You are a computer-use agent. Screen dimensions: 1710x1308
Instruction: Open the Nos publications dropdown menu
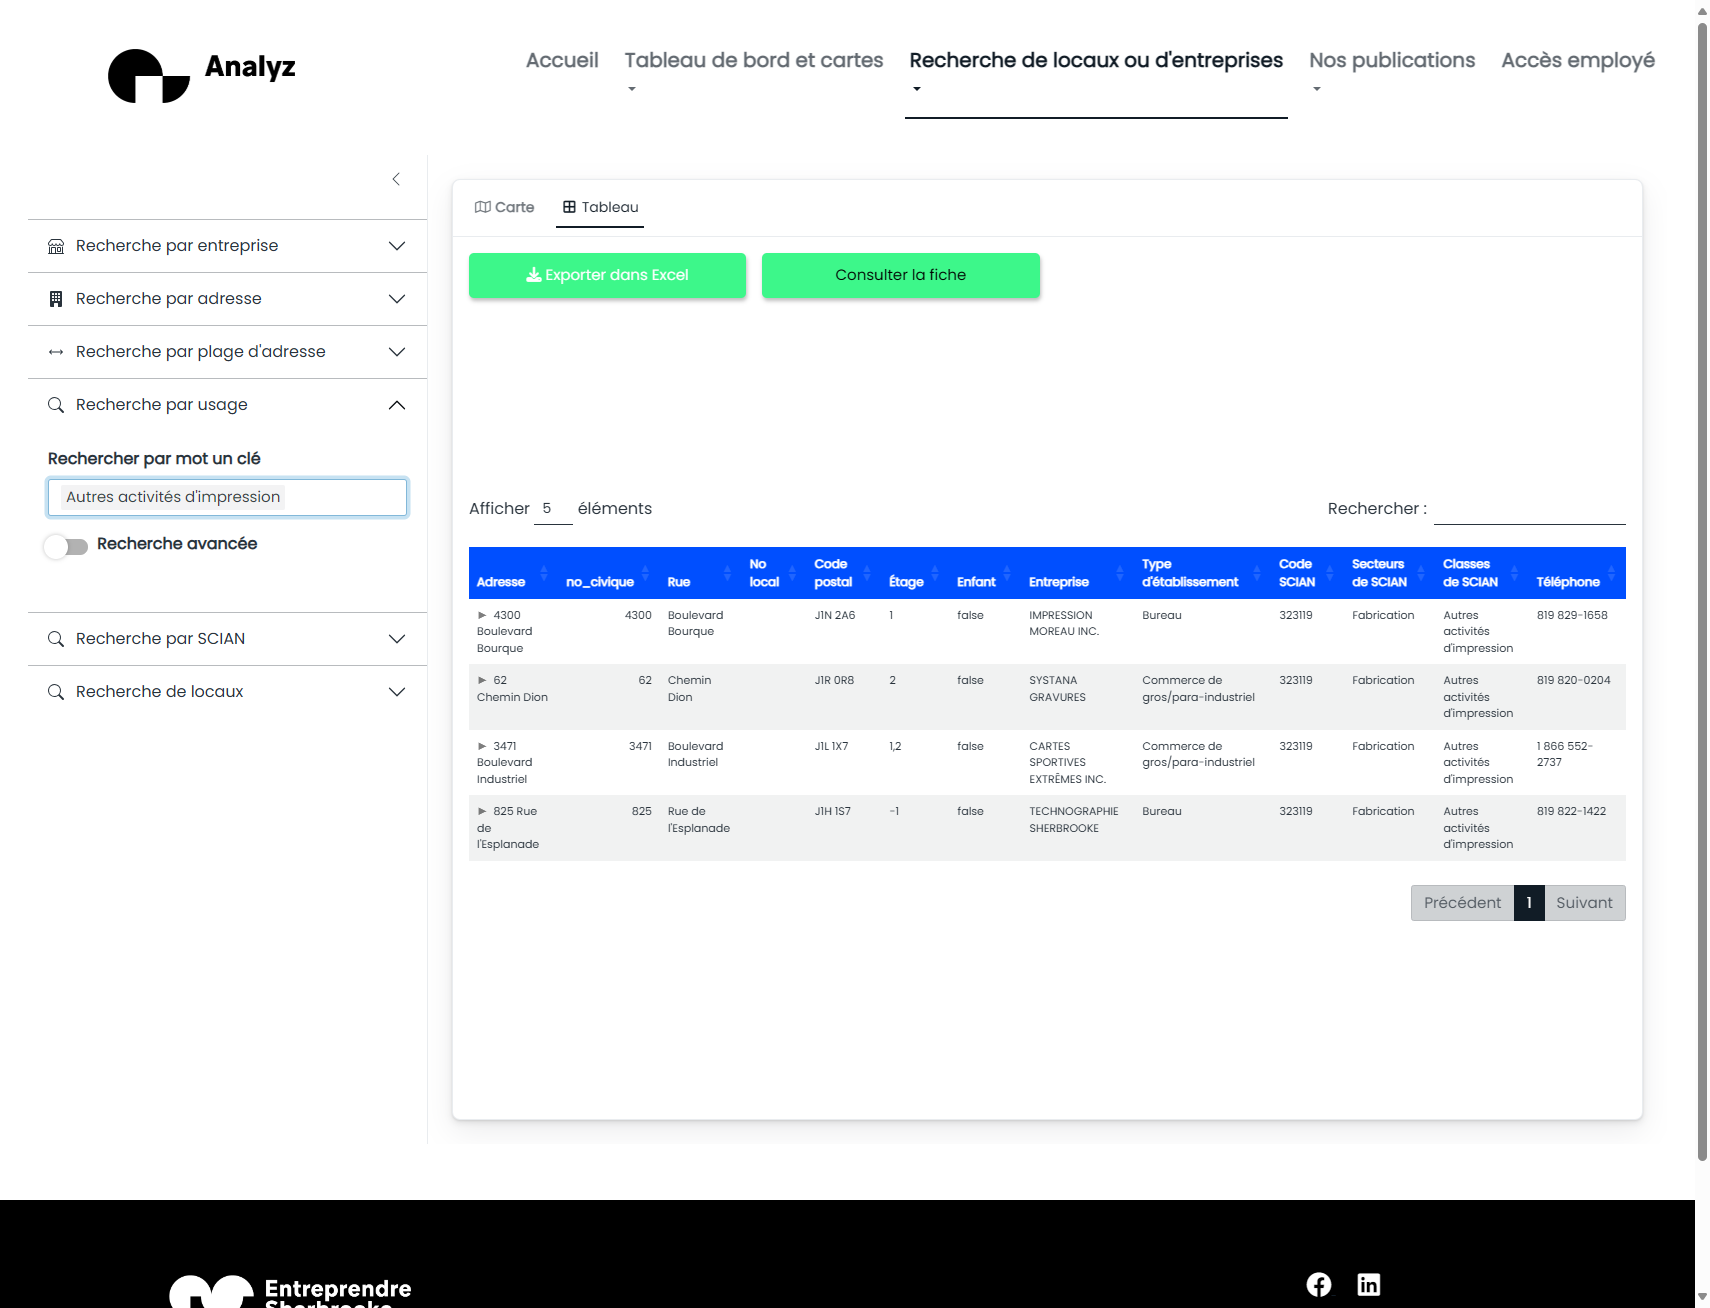click(1391, 61)
